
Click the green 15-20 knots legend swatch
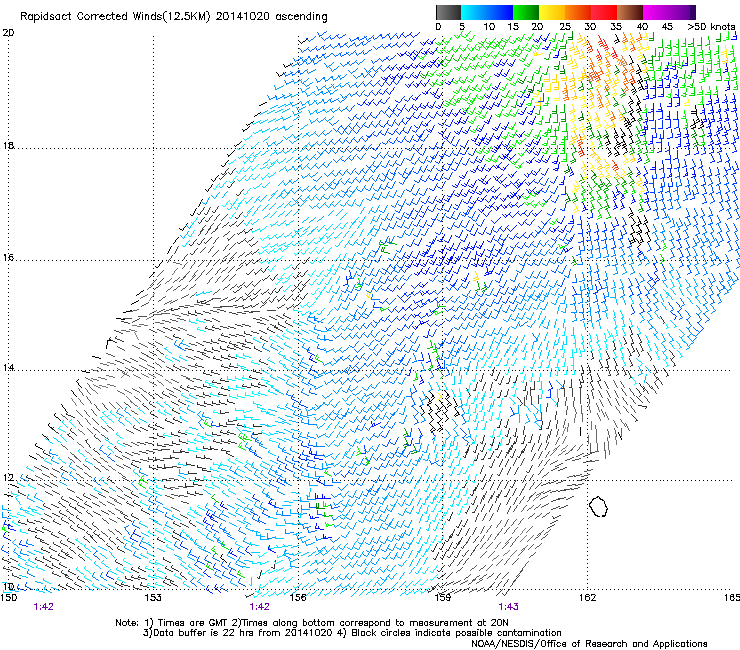tap(526, 12)
